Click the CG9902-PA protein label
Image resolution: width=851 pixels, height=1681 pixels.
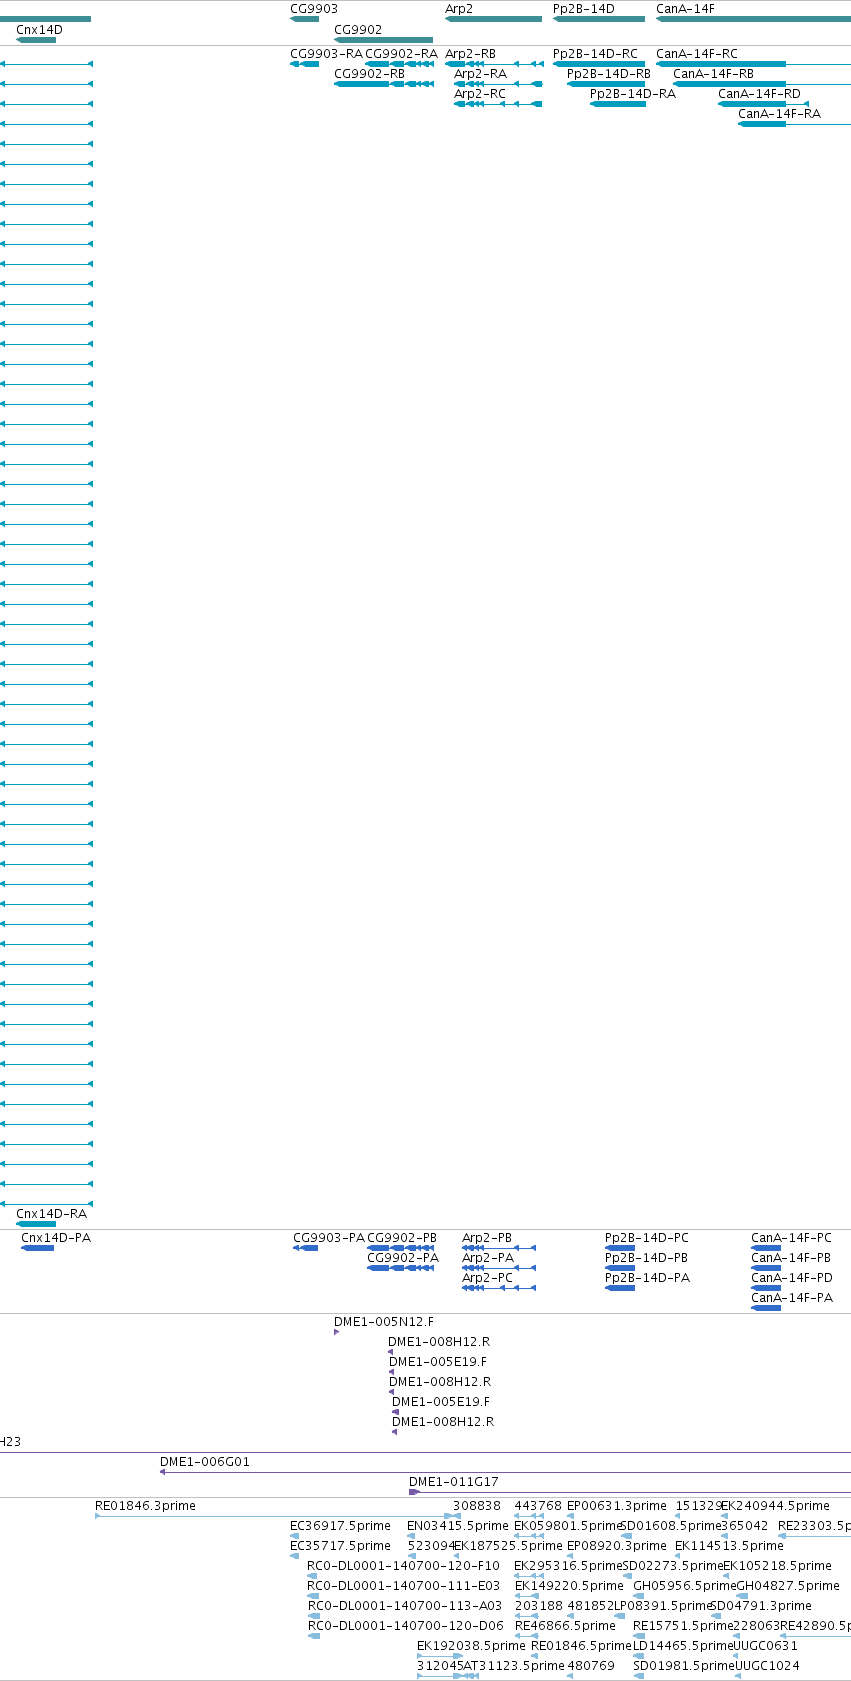point(403,1258)
